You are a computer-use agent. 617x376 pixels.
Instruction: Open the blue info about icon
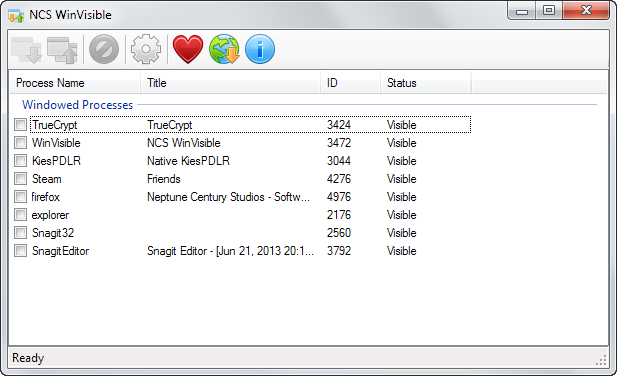point(260,49)
